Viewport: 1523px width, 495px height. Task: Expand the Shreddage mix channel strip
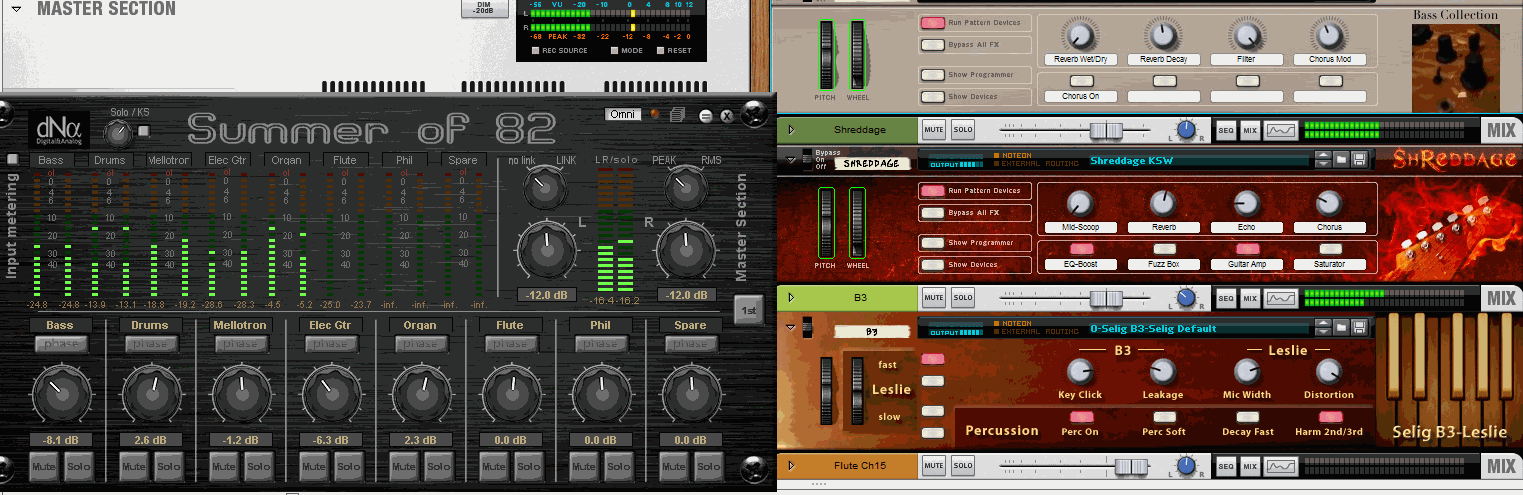[x=791, y=130]
